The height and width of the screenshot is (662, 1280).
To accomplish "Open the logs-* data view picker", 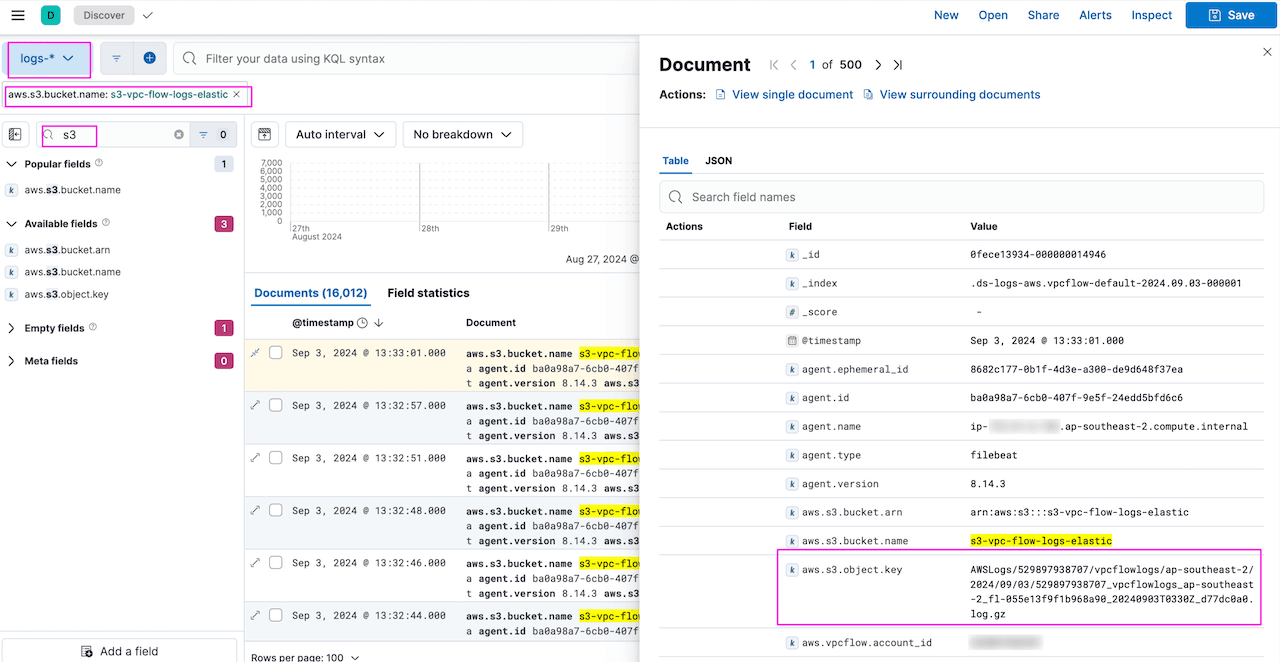I will pos(48,59).
